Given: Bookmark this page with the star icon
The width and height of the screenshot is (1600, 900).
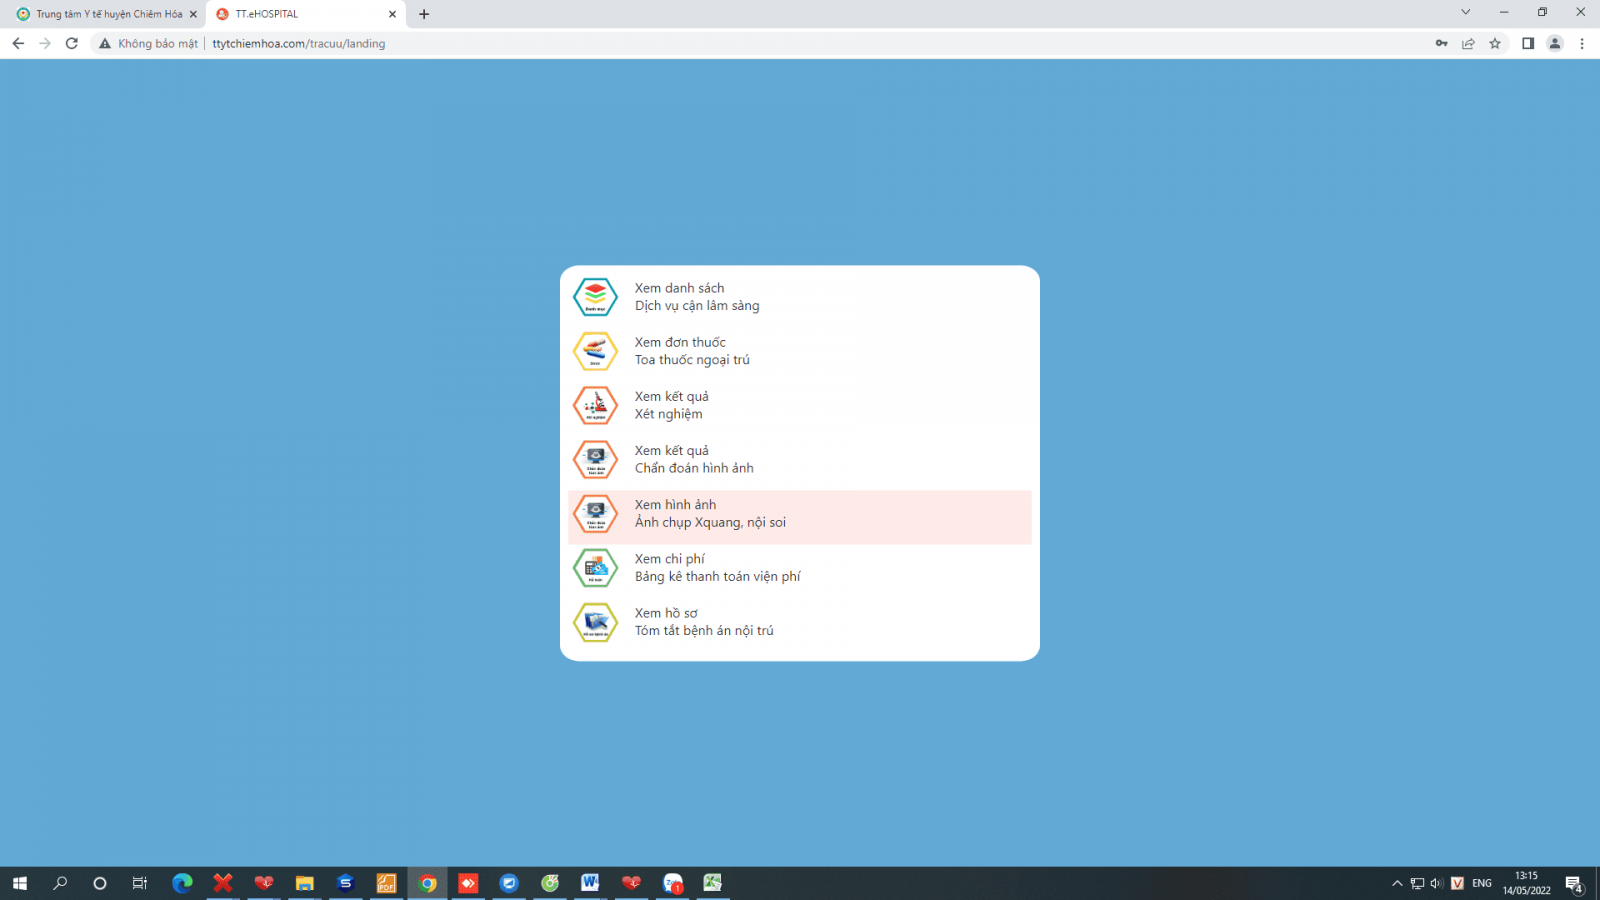Looking at the screenshot, I should (x=1495, y=43).
